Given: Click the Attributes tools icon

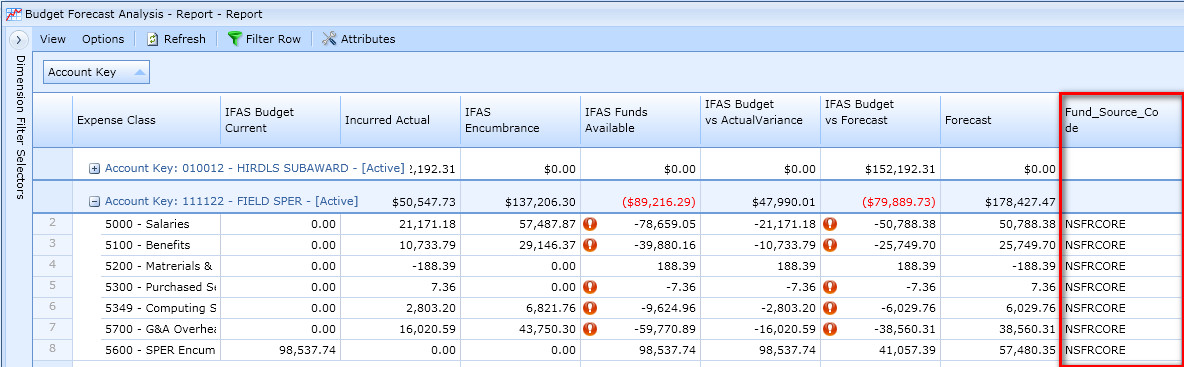Looking at the screenshot, I should tap(329, 39).
